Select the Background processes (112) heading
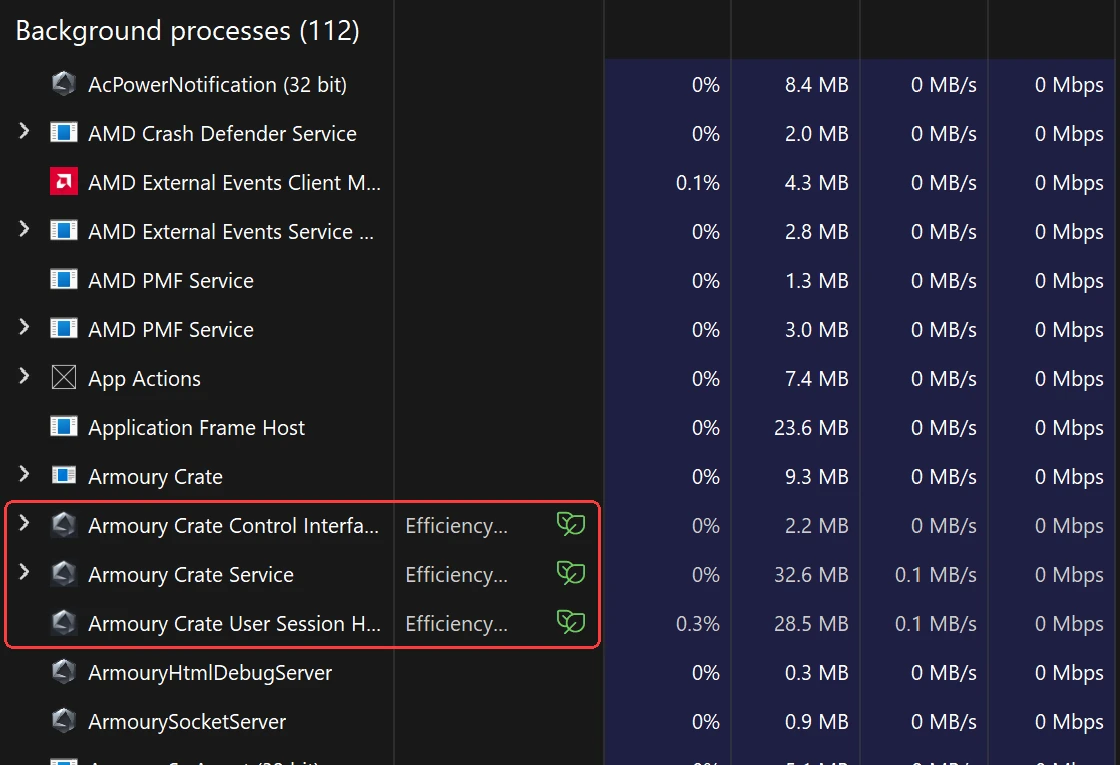Image resolution: width=1120 pixels, height=765 pixels. pos(187,31)
